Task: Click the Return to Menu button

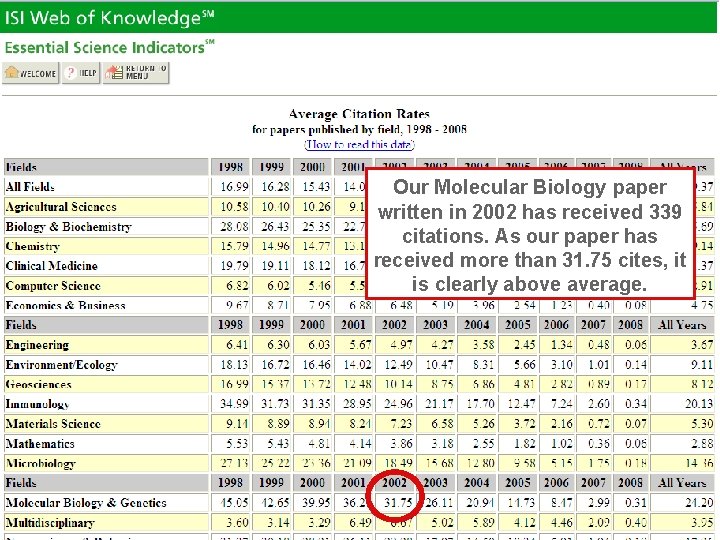Action: click(x=136, y=73)
